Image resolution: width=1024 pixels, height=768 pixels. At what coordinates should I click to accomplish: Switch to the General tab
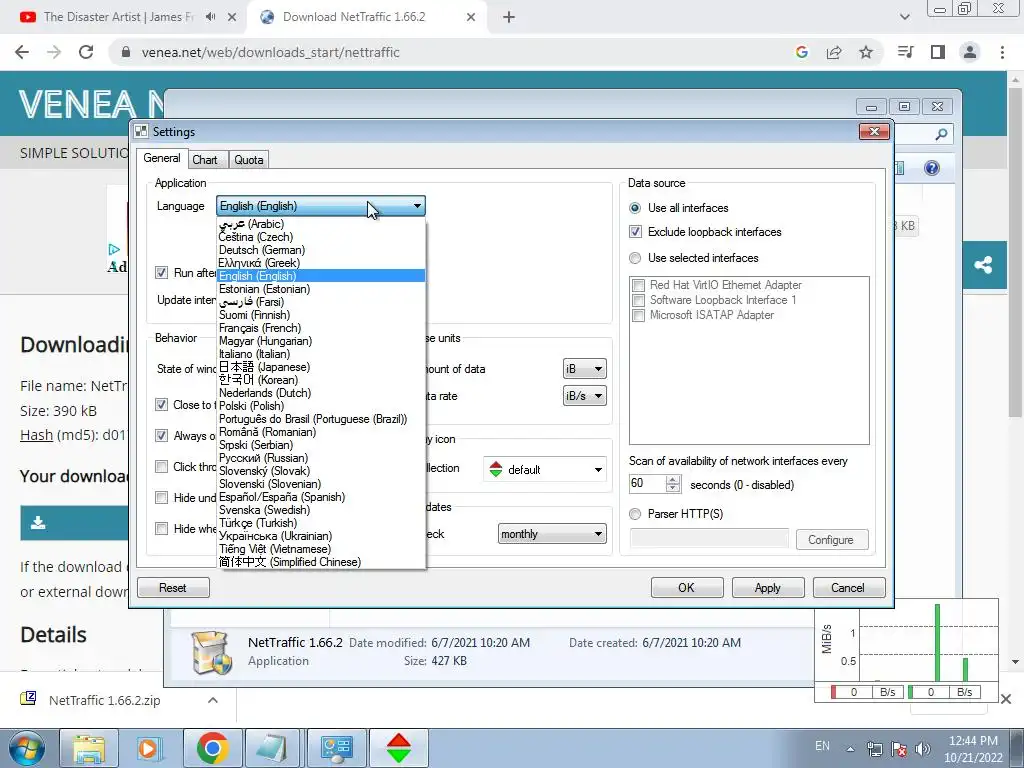click(161, 157)
